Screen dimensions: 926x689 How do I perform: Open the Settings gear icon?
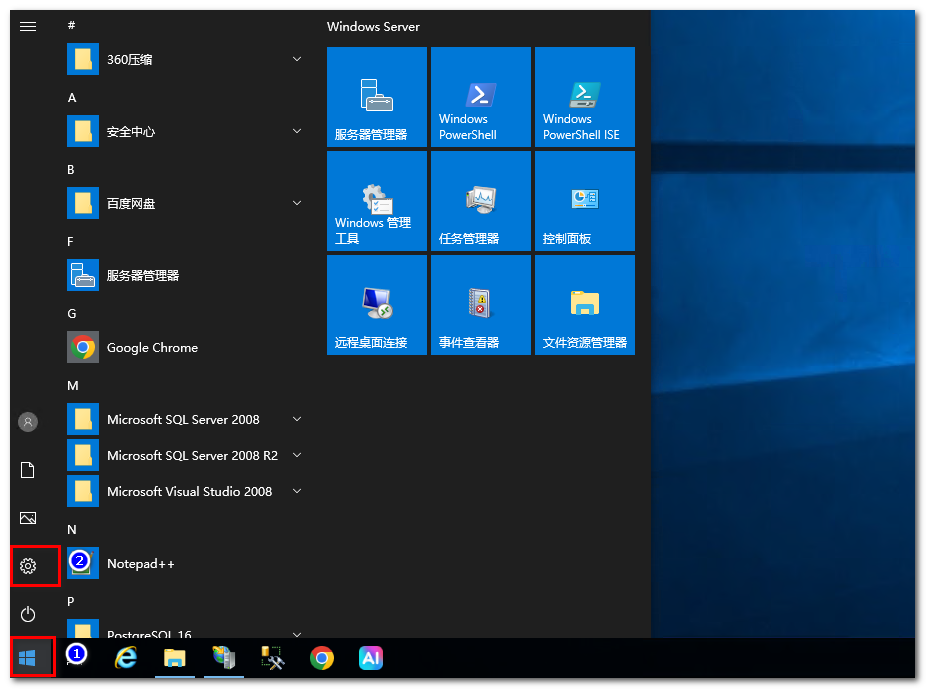[28, 566]
